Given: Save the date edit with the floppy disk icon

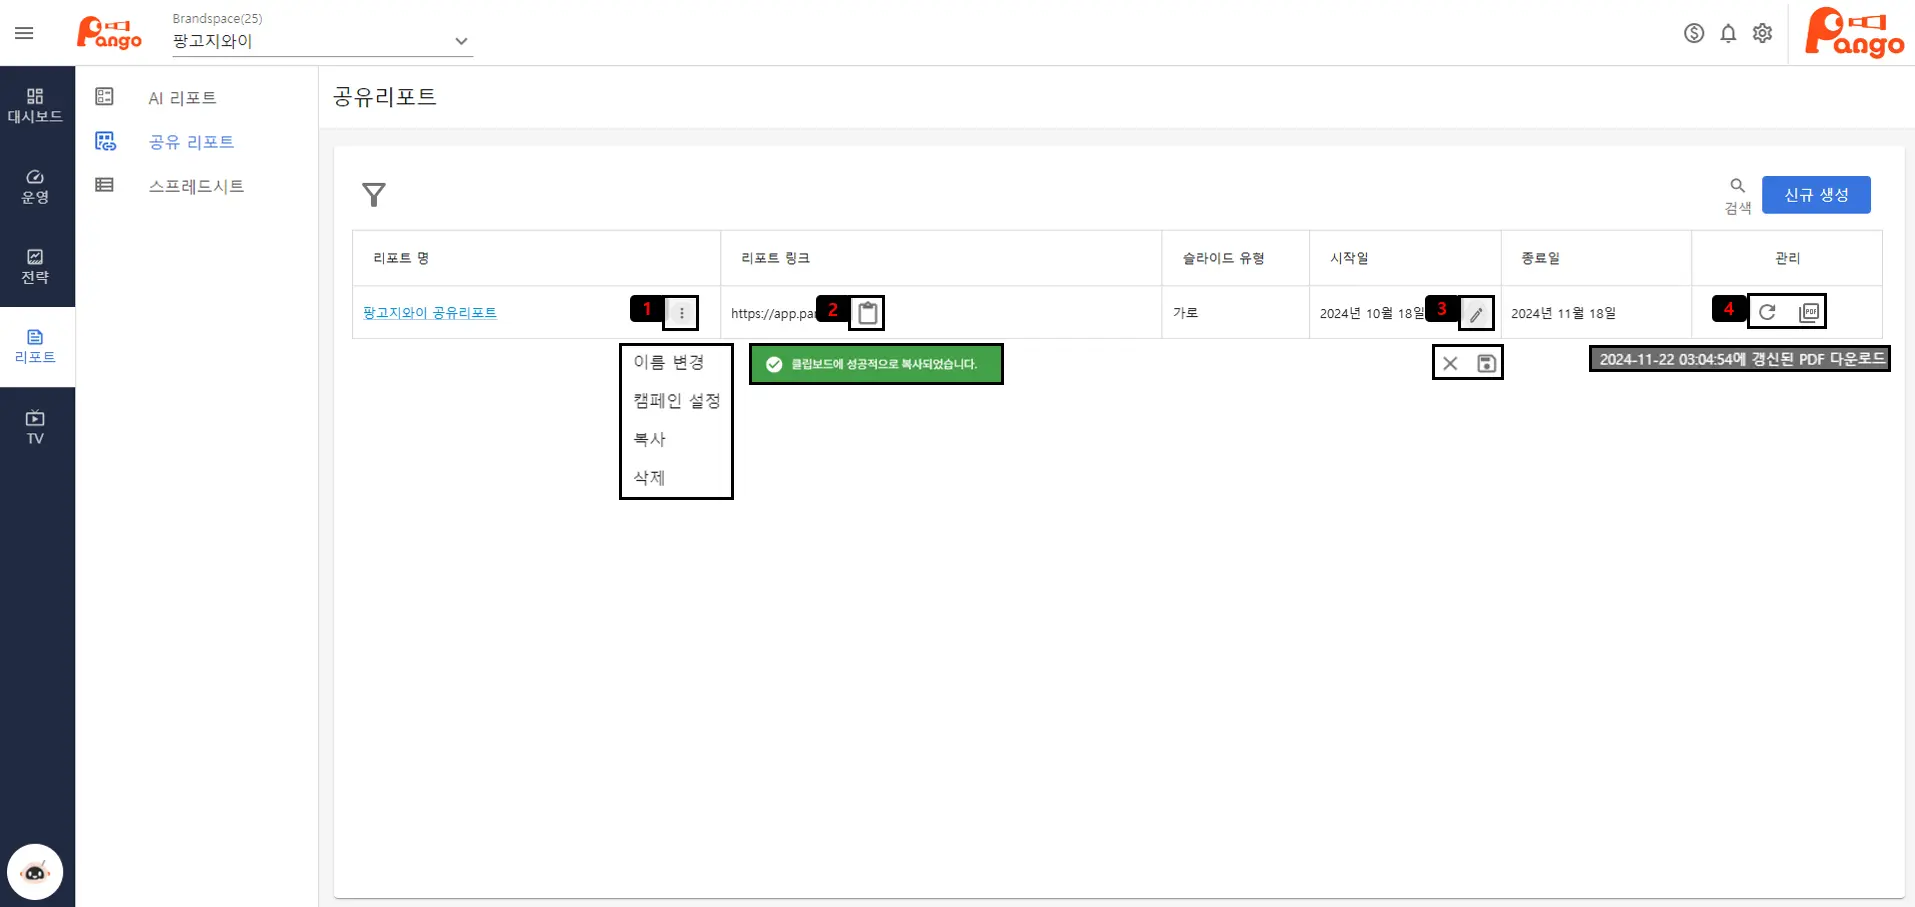Looking at the screenshot, I should 1486,363.
